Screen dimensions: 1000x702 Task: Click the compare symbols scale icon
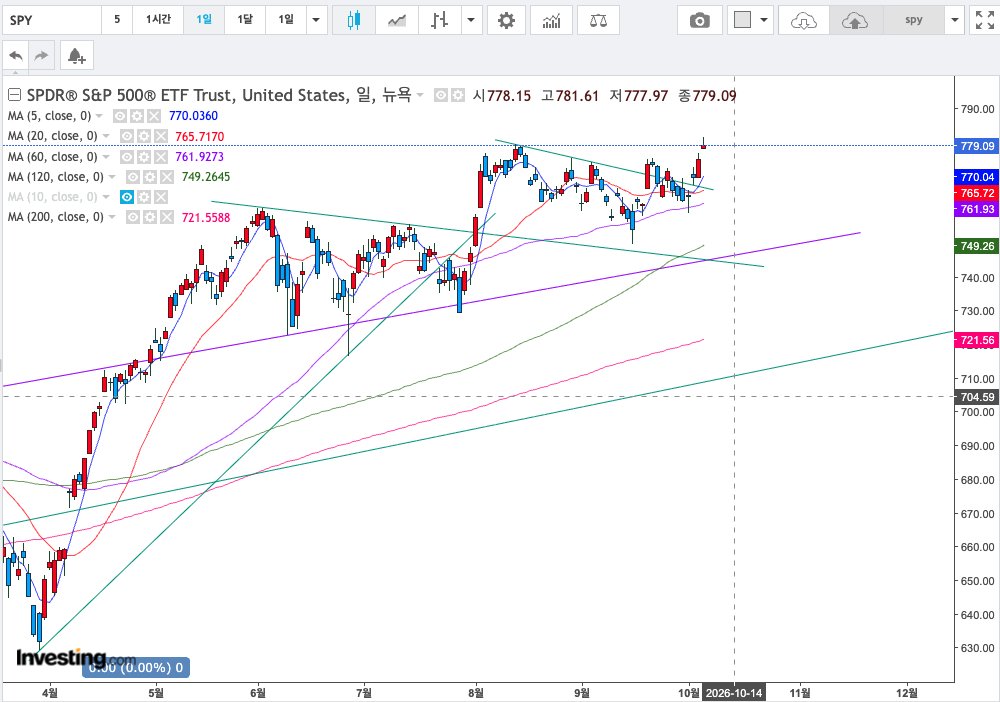pyautogui.click(x=598, y=20)
